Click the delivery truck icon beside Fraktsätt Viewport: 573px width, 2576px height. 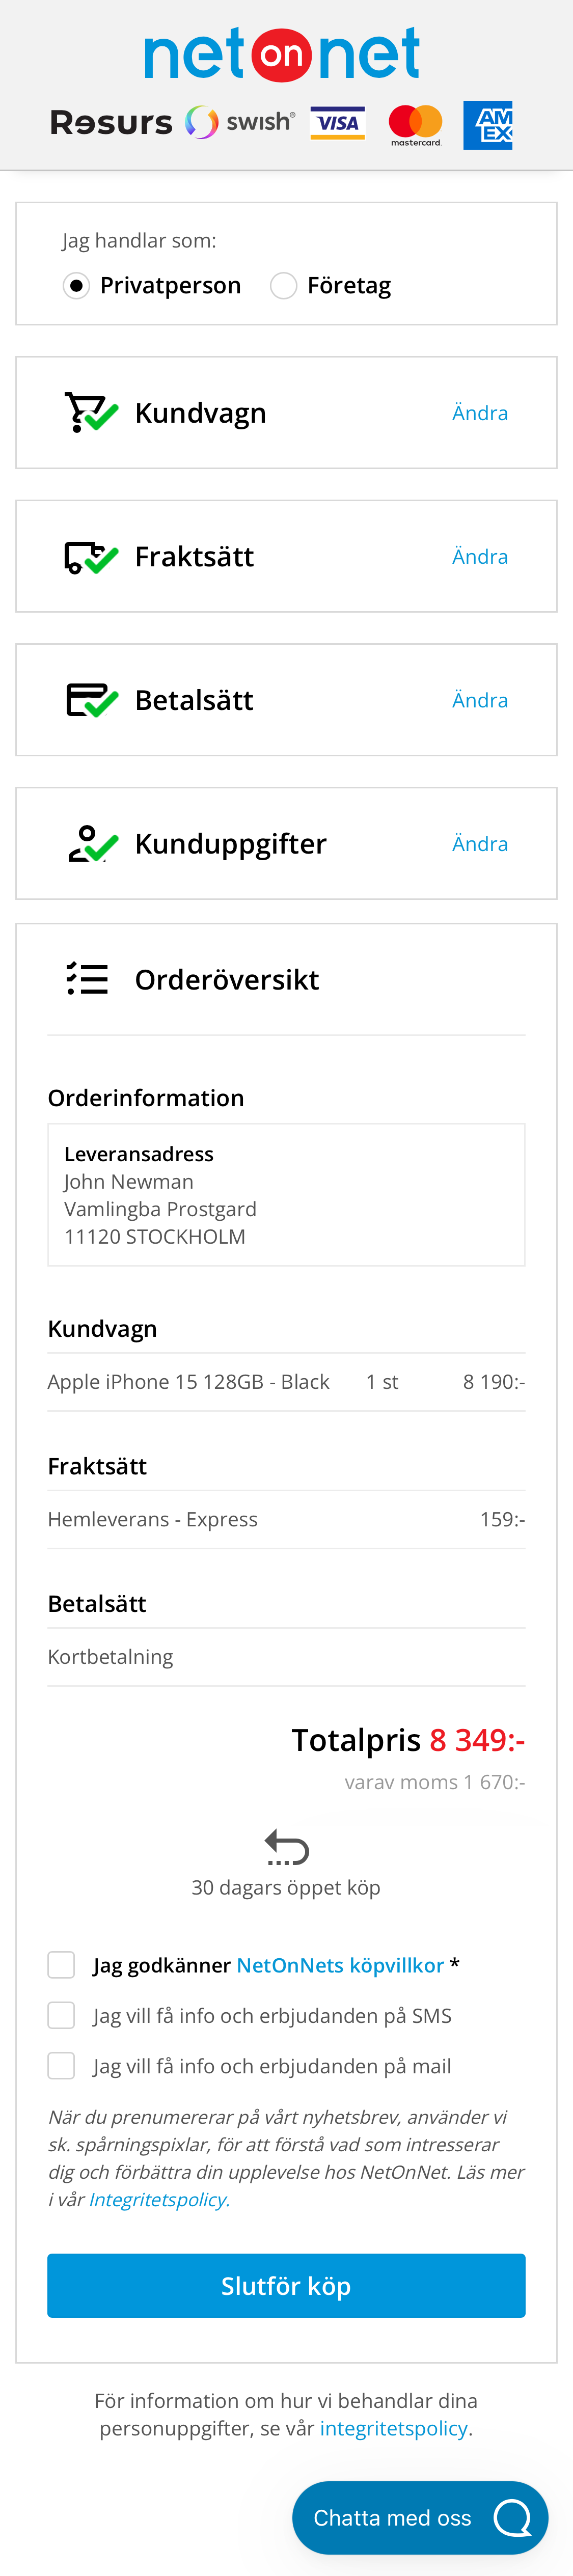pos(88,555)
